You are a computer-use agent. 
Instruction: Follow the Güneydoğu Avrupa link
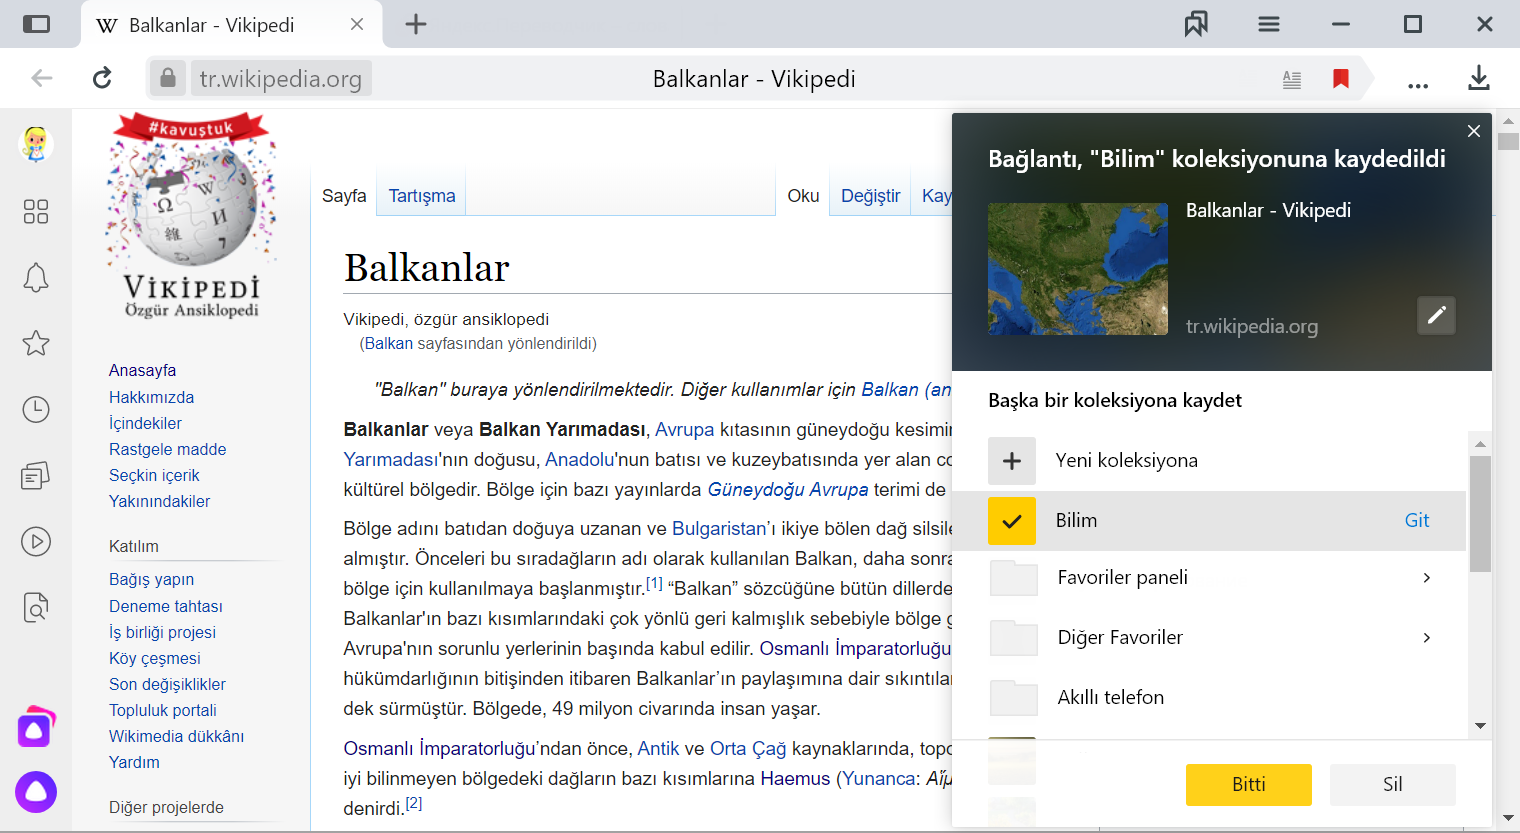tap(788, 490)
